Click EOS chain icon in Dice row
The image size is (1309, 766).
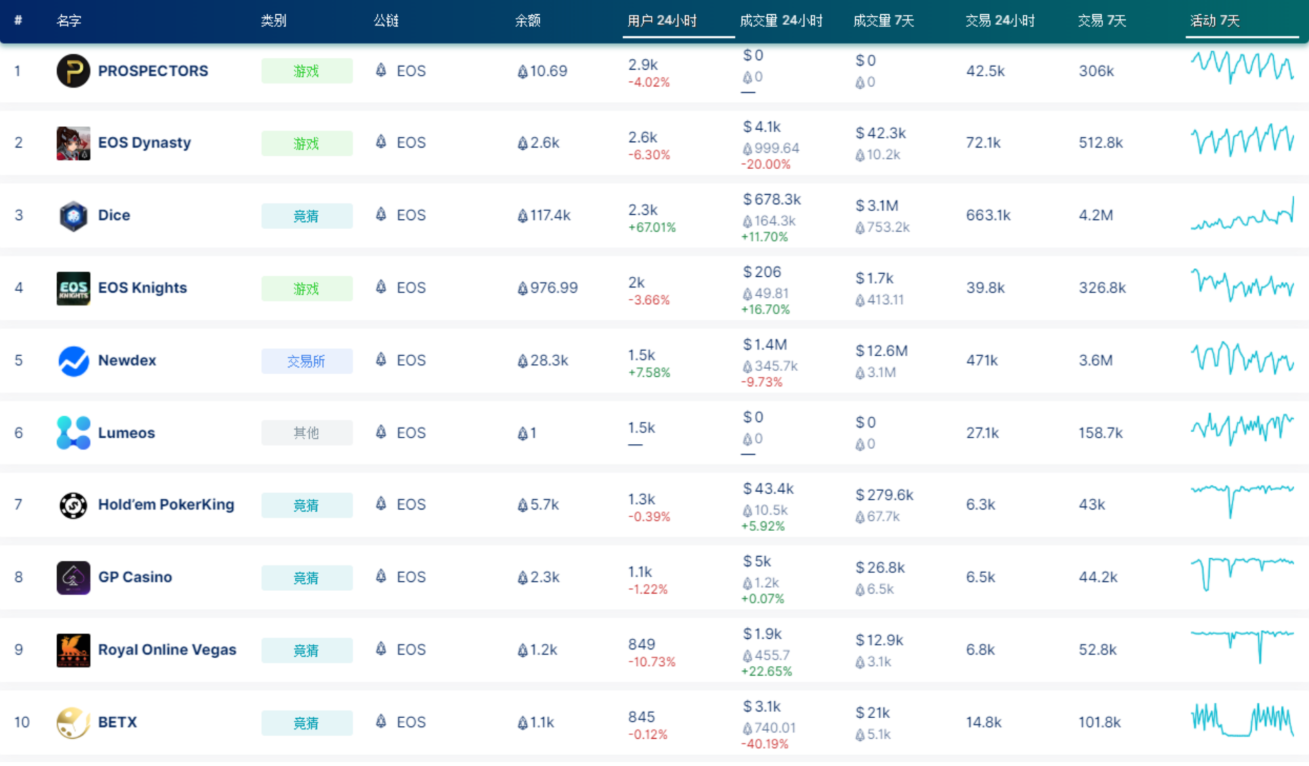coord(381,215)
